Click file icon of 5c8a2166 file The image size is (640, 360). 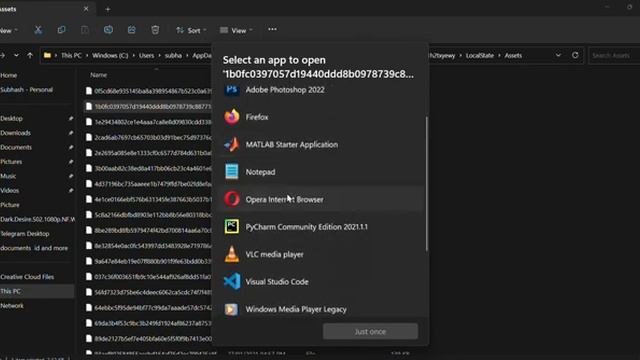click(89, 215)
